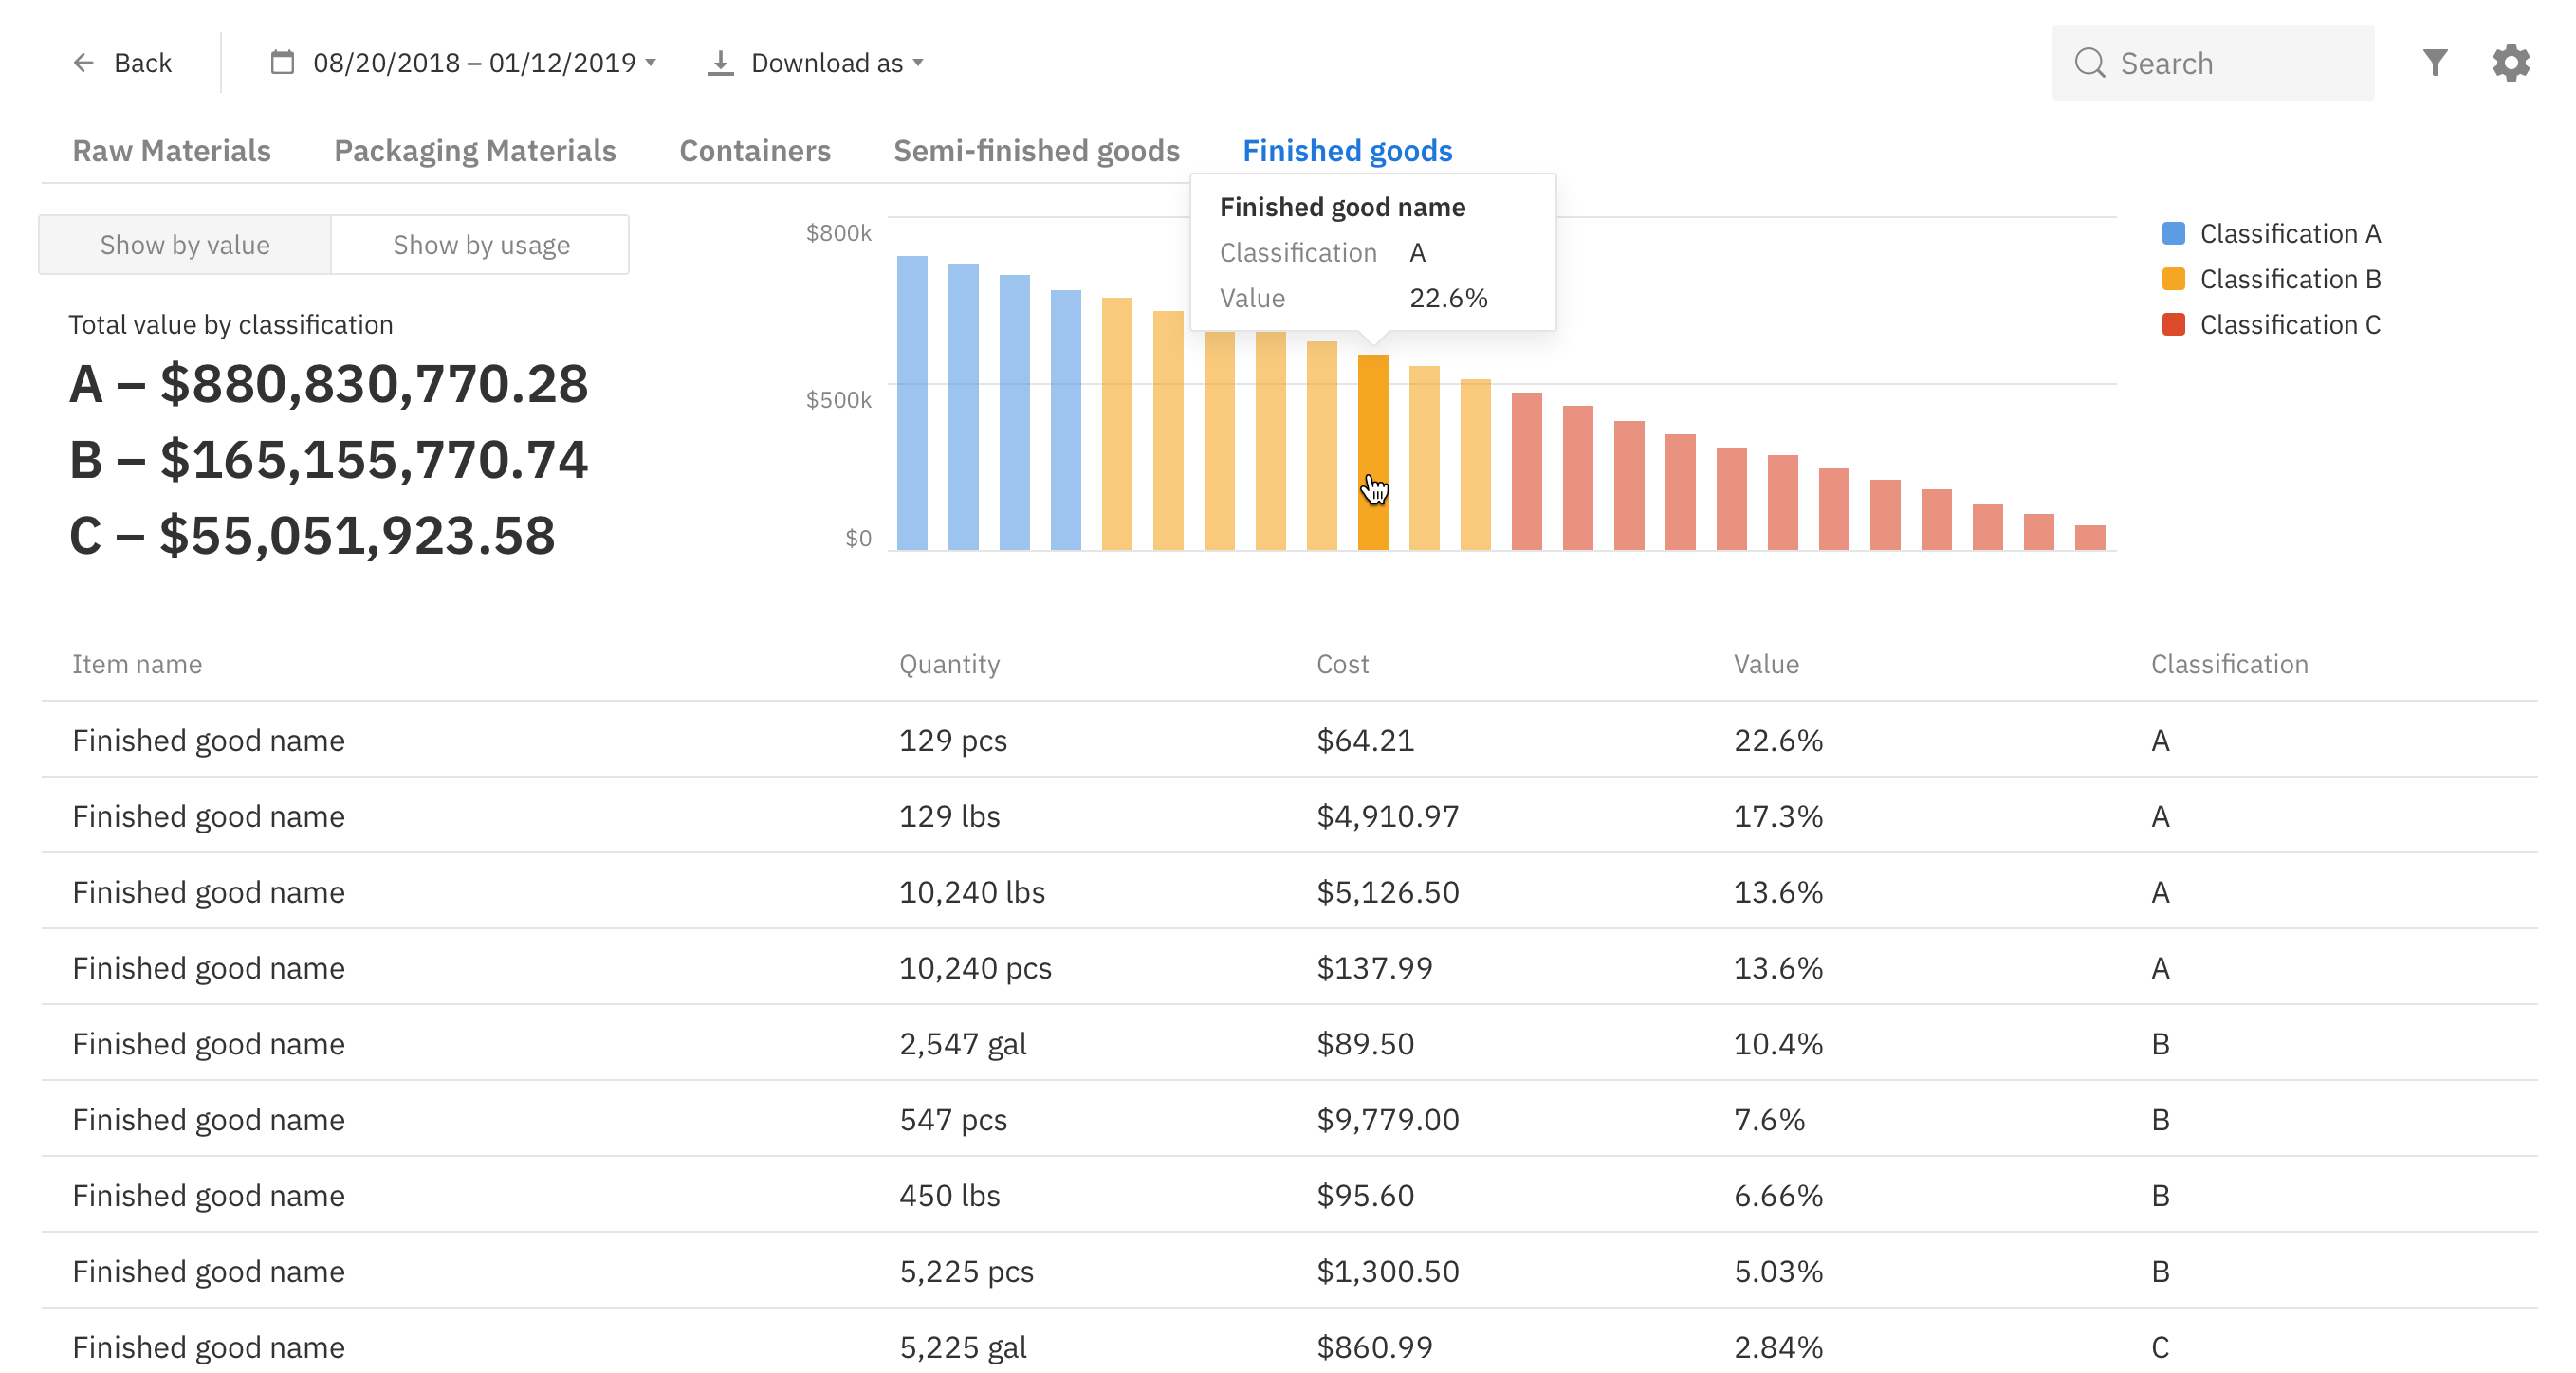Click the calendar icon beside date range
The width and height of the screenshot is (2576, 1373).
pos(282,63)
